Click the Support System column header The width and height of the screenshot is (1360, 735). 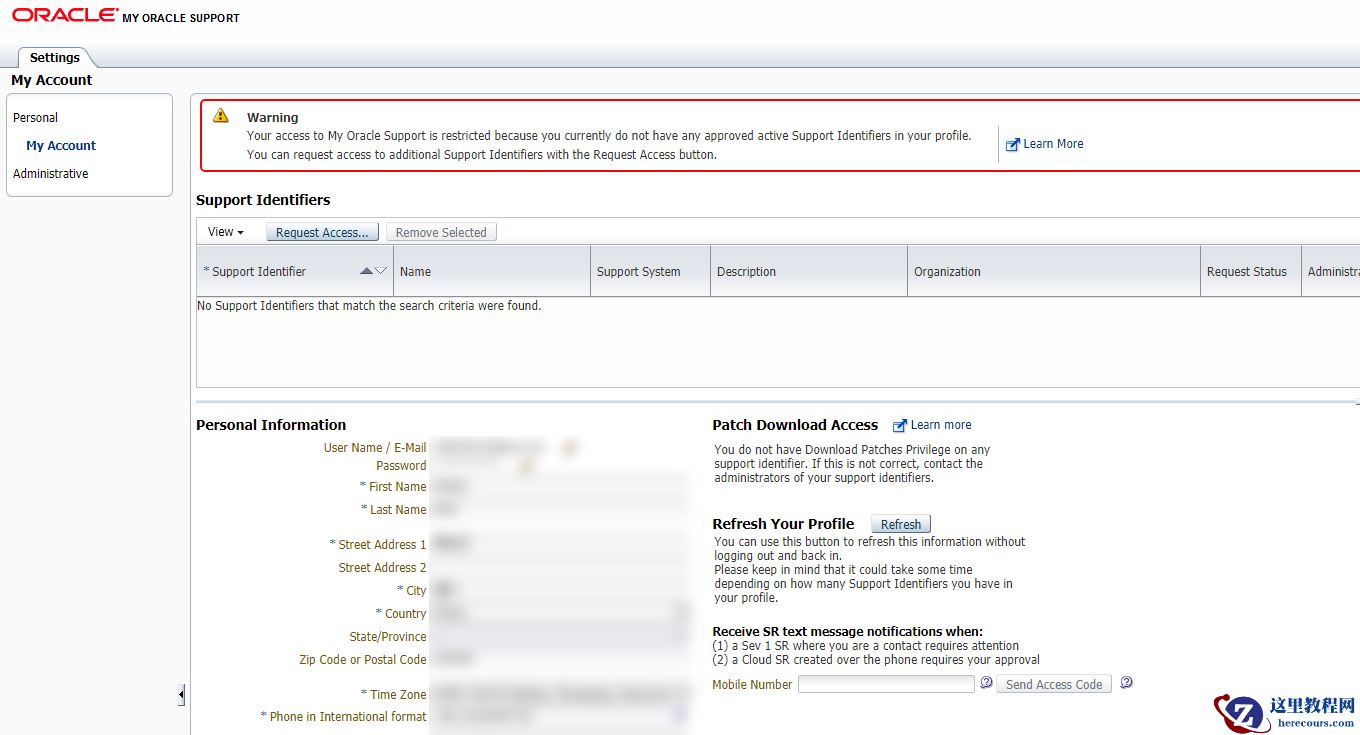coord(650,271)
